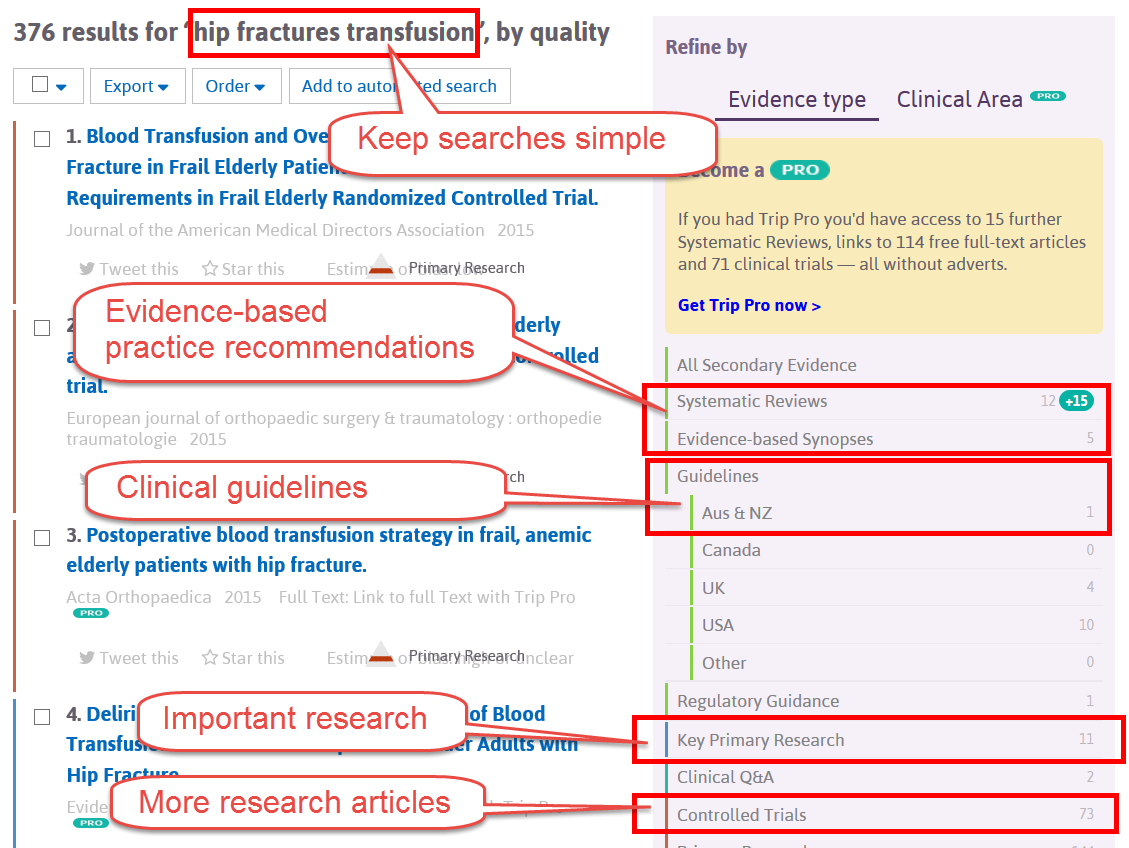Click the evidence pyramid icon on result 3

[381, 653]
